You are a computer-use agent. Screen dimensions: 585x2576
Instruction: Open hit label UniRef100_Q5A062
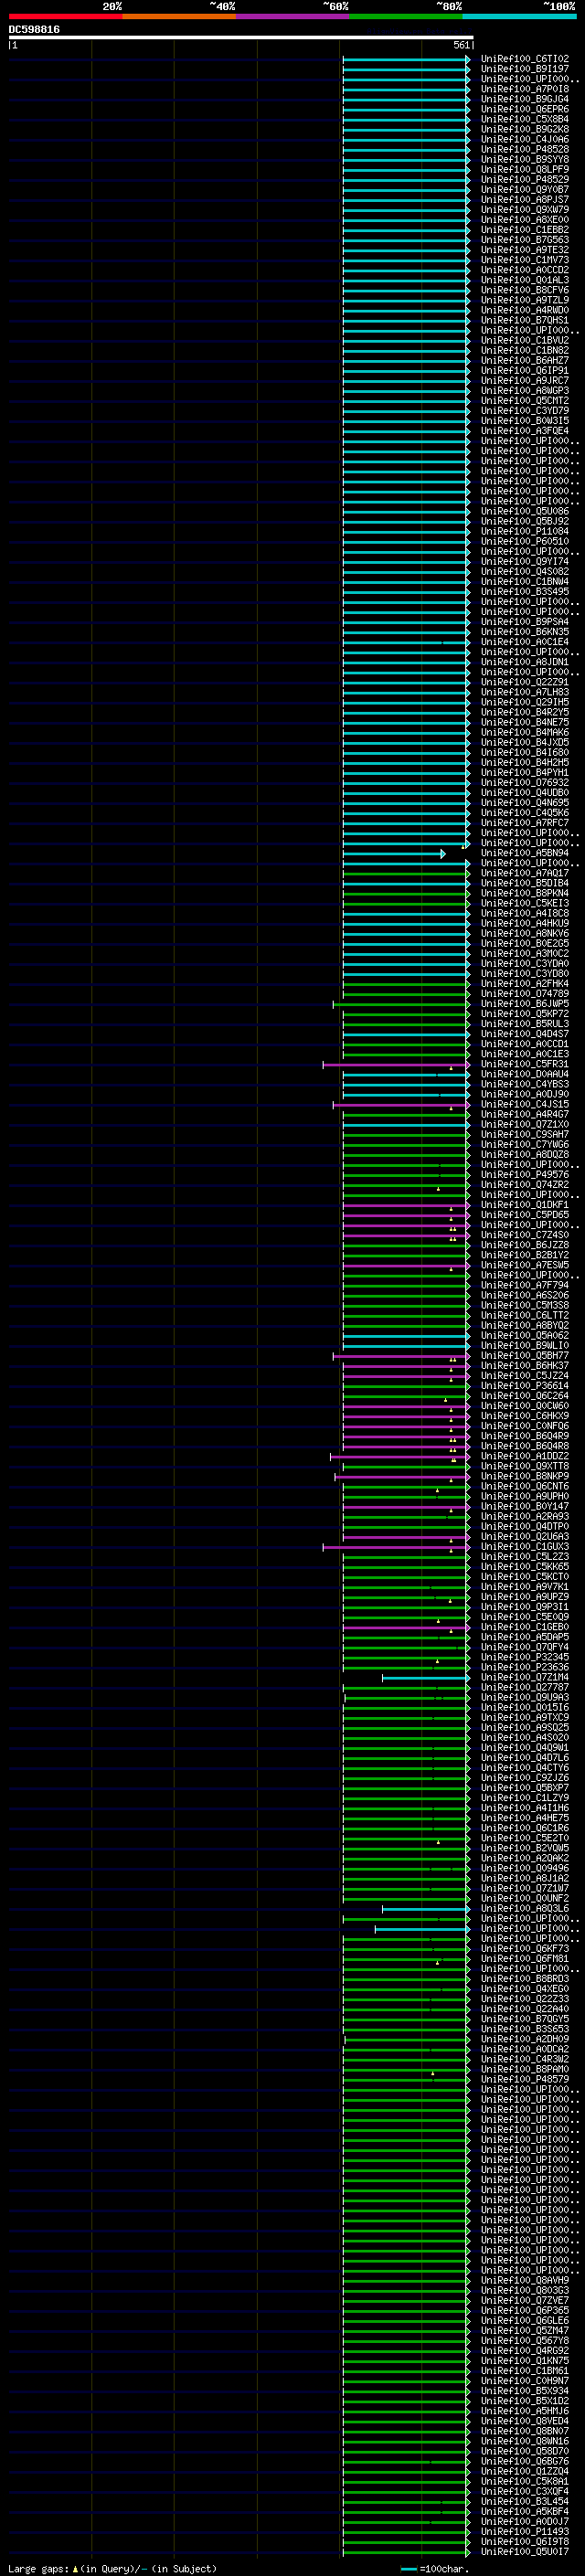524,1336
